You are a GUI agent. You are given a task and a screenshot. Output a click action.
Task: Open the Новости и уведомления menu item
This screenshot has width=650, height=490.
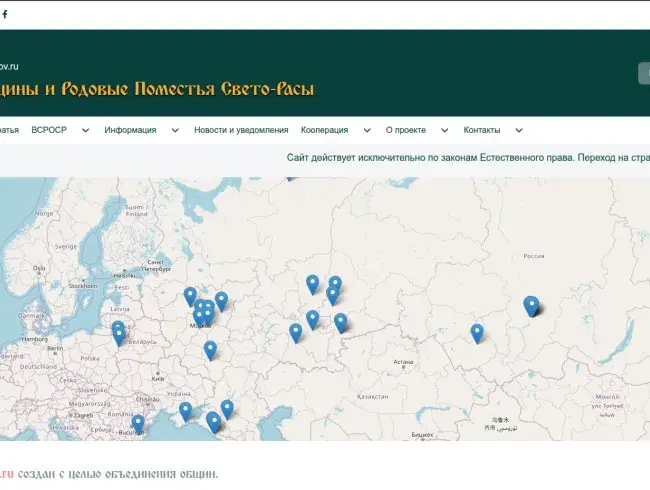click(x=241, y=130)
